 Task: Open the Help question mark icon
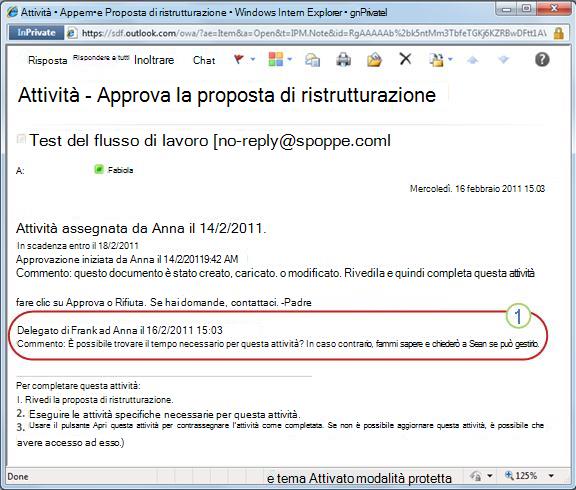542,59
